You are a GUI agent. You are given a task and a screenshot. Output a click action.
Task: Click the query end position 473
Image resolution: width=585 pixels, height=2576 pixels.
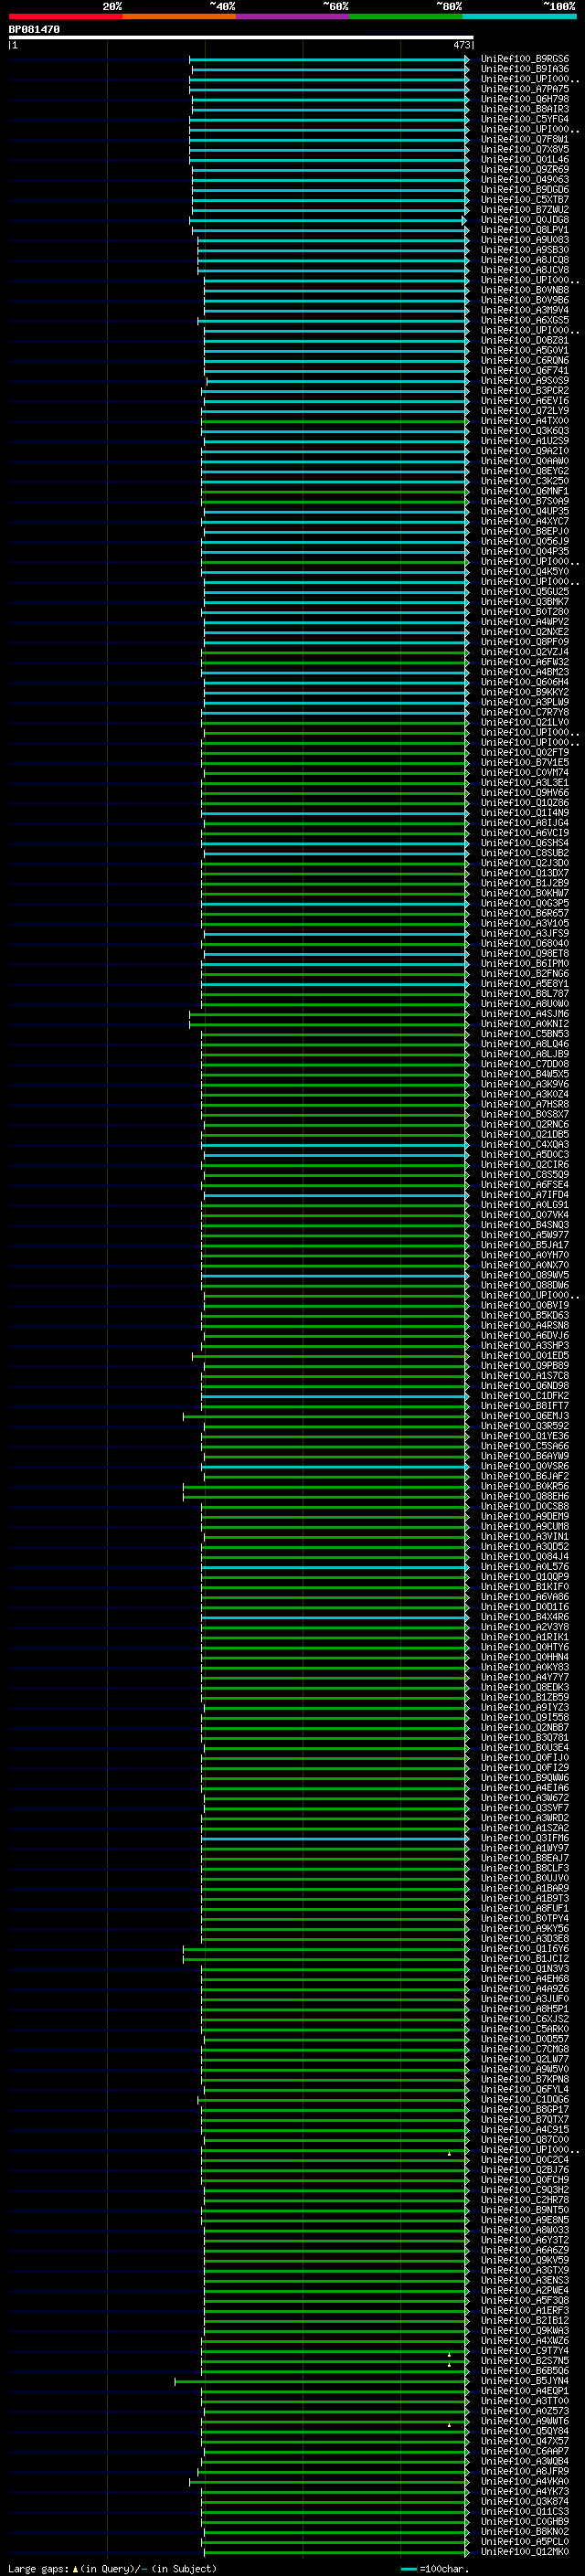[461, 45]
